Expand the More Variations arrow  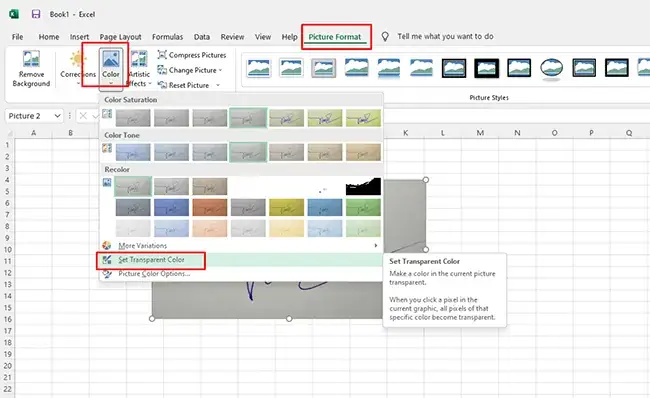click(x=376, y=245)
